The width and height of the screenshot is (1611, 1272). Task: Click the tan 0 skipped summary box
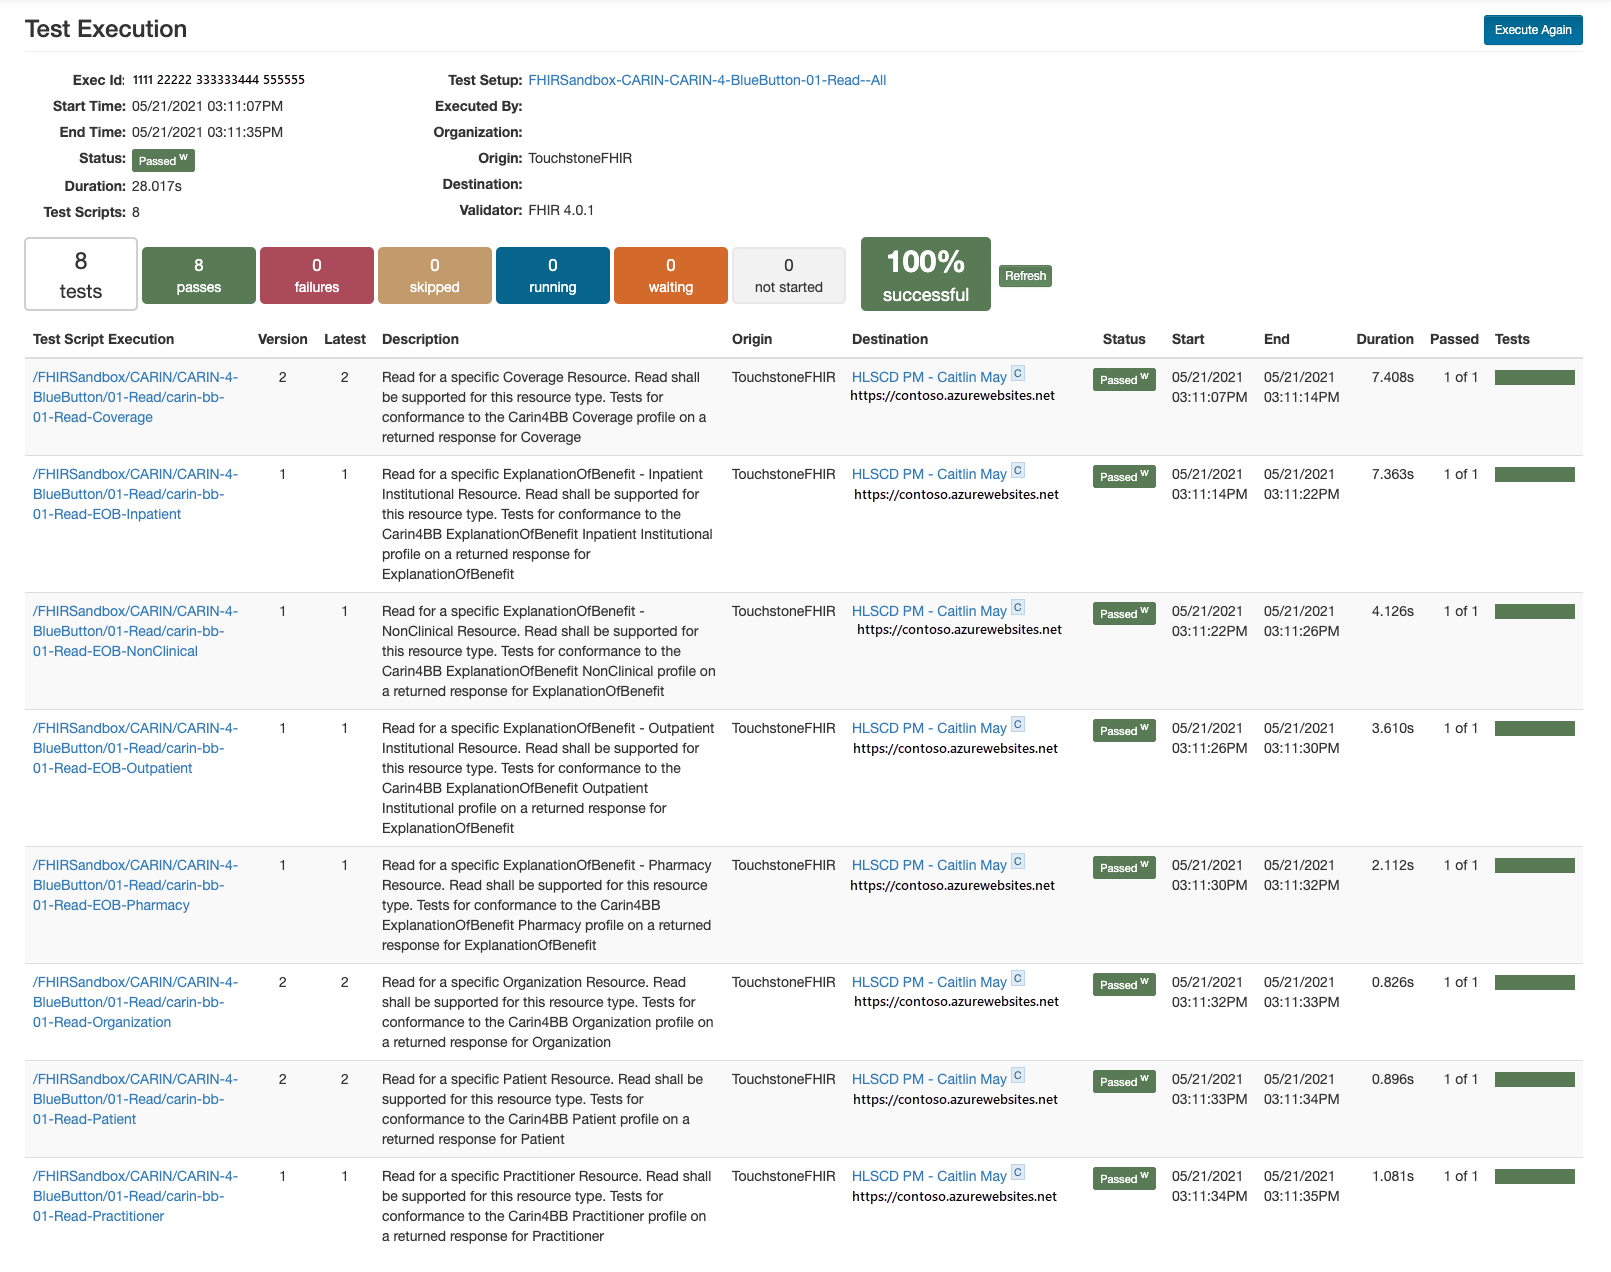434,275
